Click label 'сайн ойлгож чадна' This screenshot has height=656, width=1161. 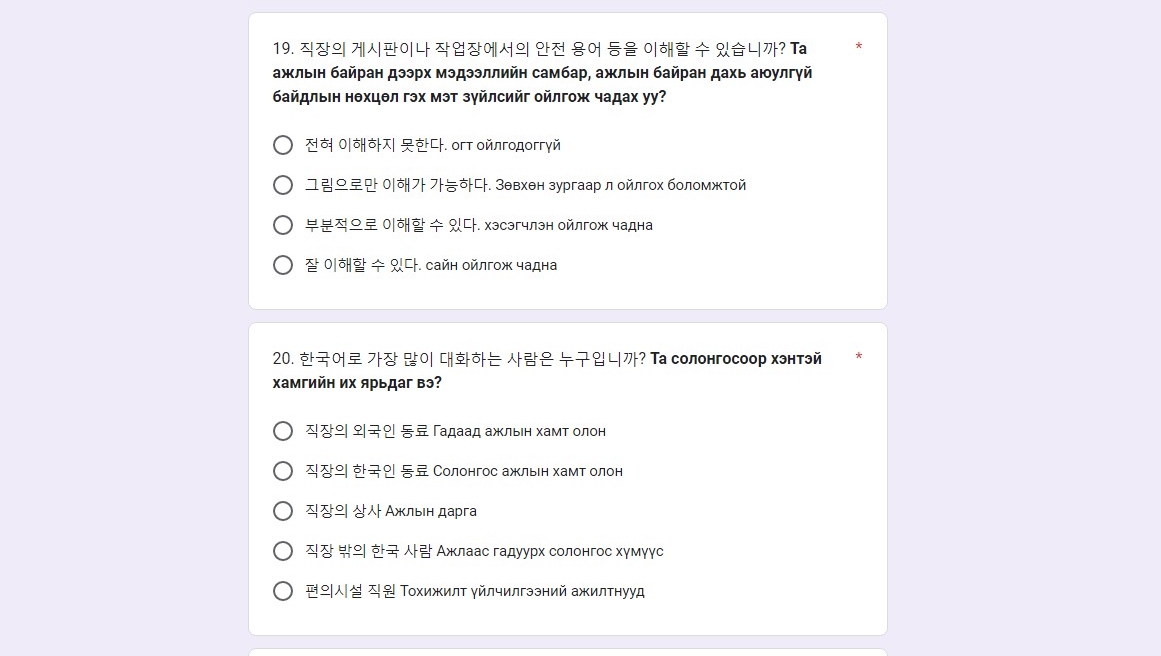492,265
